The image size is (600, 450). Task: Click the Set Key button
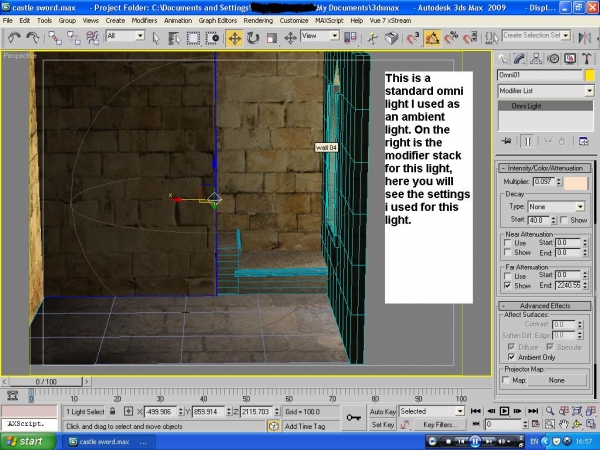pyautogui.click(x=383, y=424)
